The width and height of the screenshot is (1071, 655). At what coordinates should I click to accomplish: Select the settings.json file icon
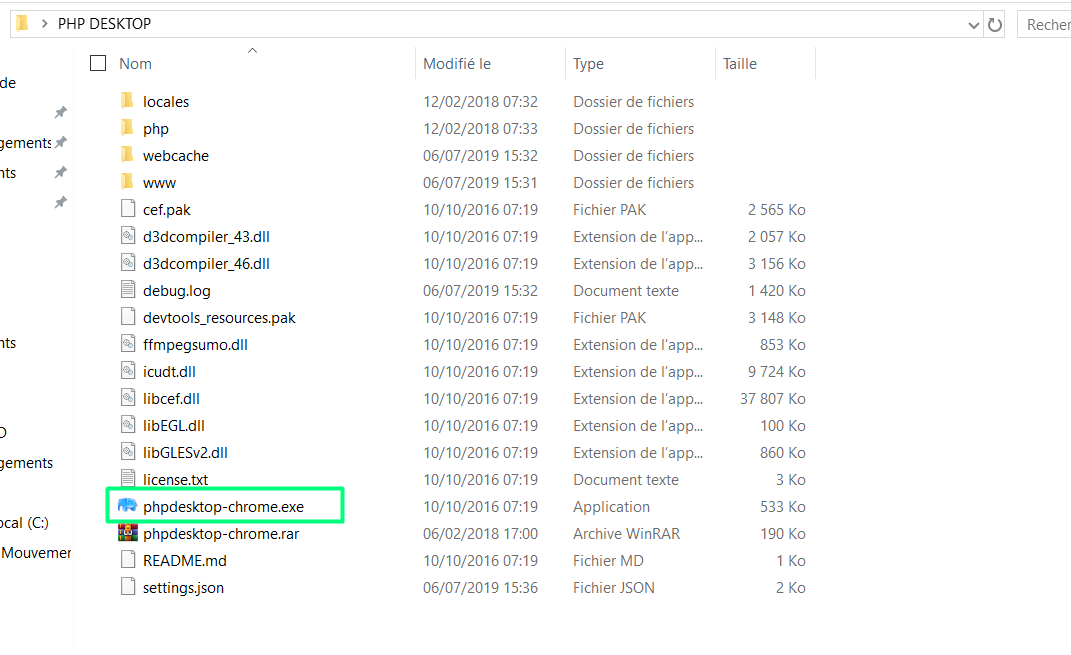click(128, 587)
